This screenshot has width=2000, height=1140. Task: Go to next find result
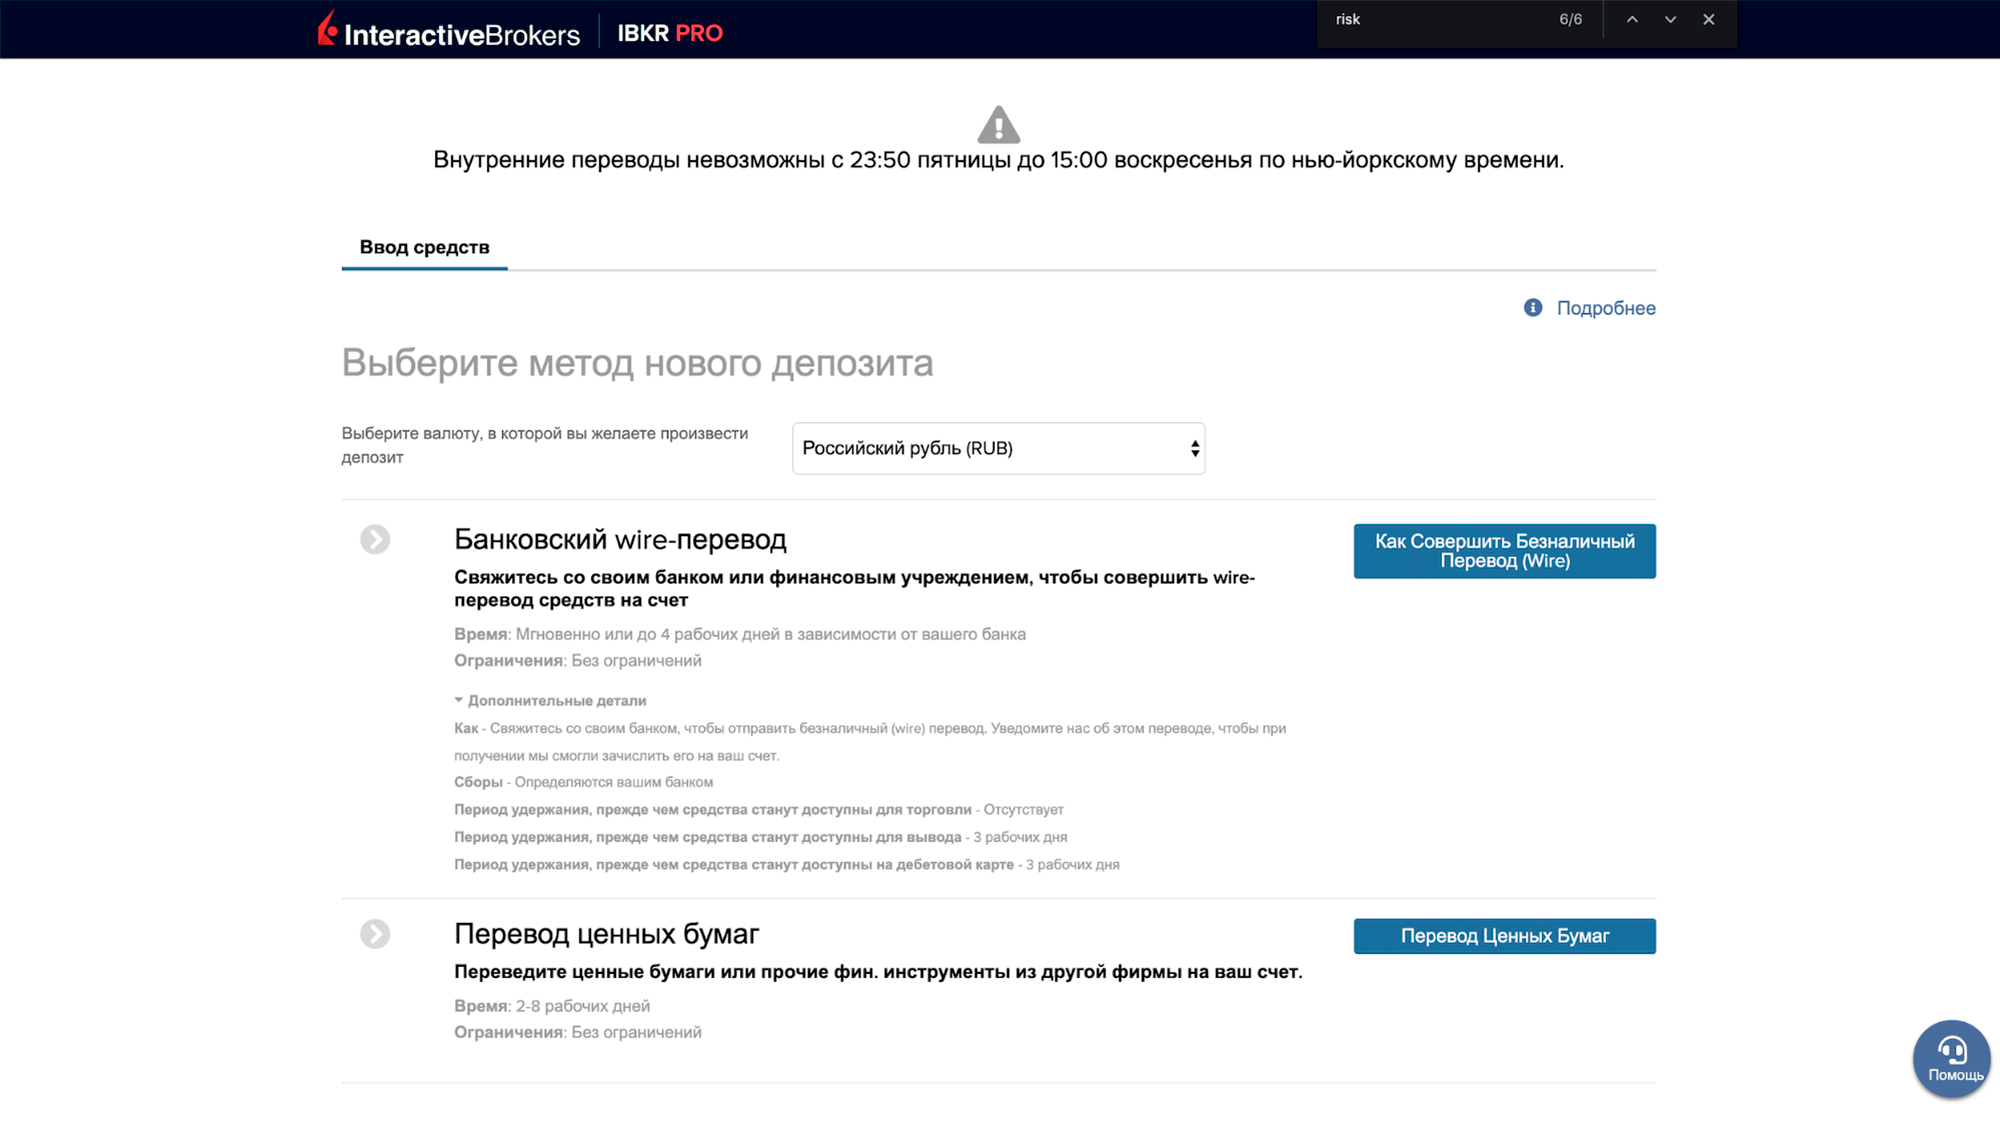(x=1670, y=19)
